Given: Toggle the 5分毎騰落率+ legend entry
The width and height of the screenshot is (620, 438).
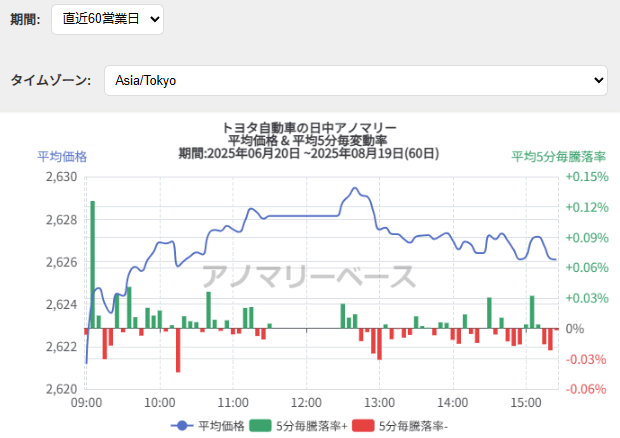Looking at the screenshot, I should 299,426.
